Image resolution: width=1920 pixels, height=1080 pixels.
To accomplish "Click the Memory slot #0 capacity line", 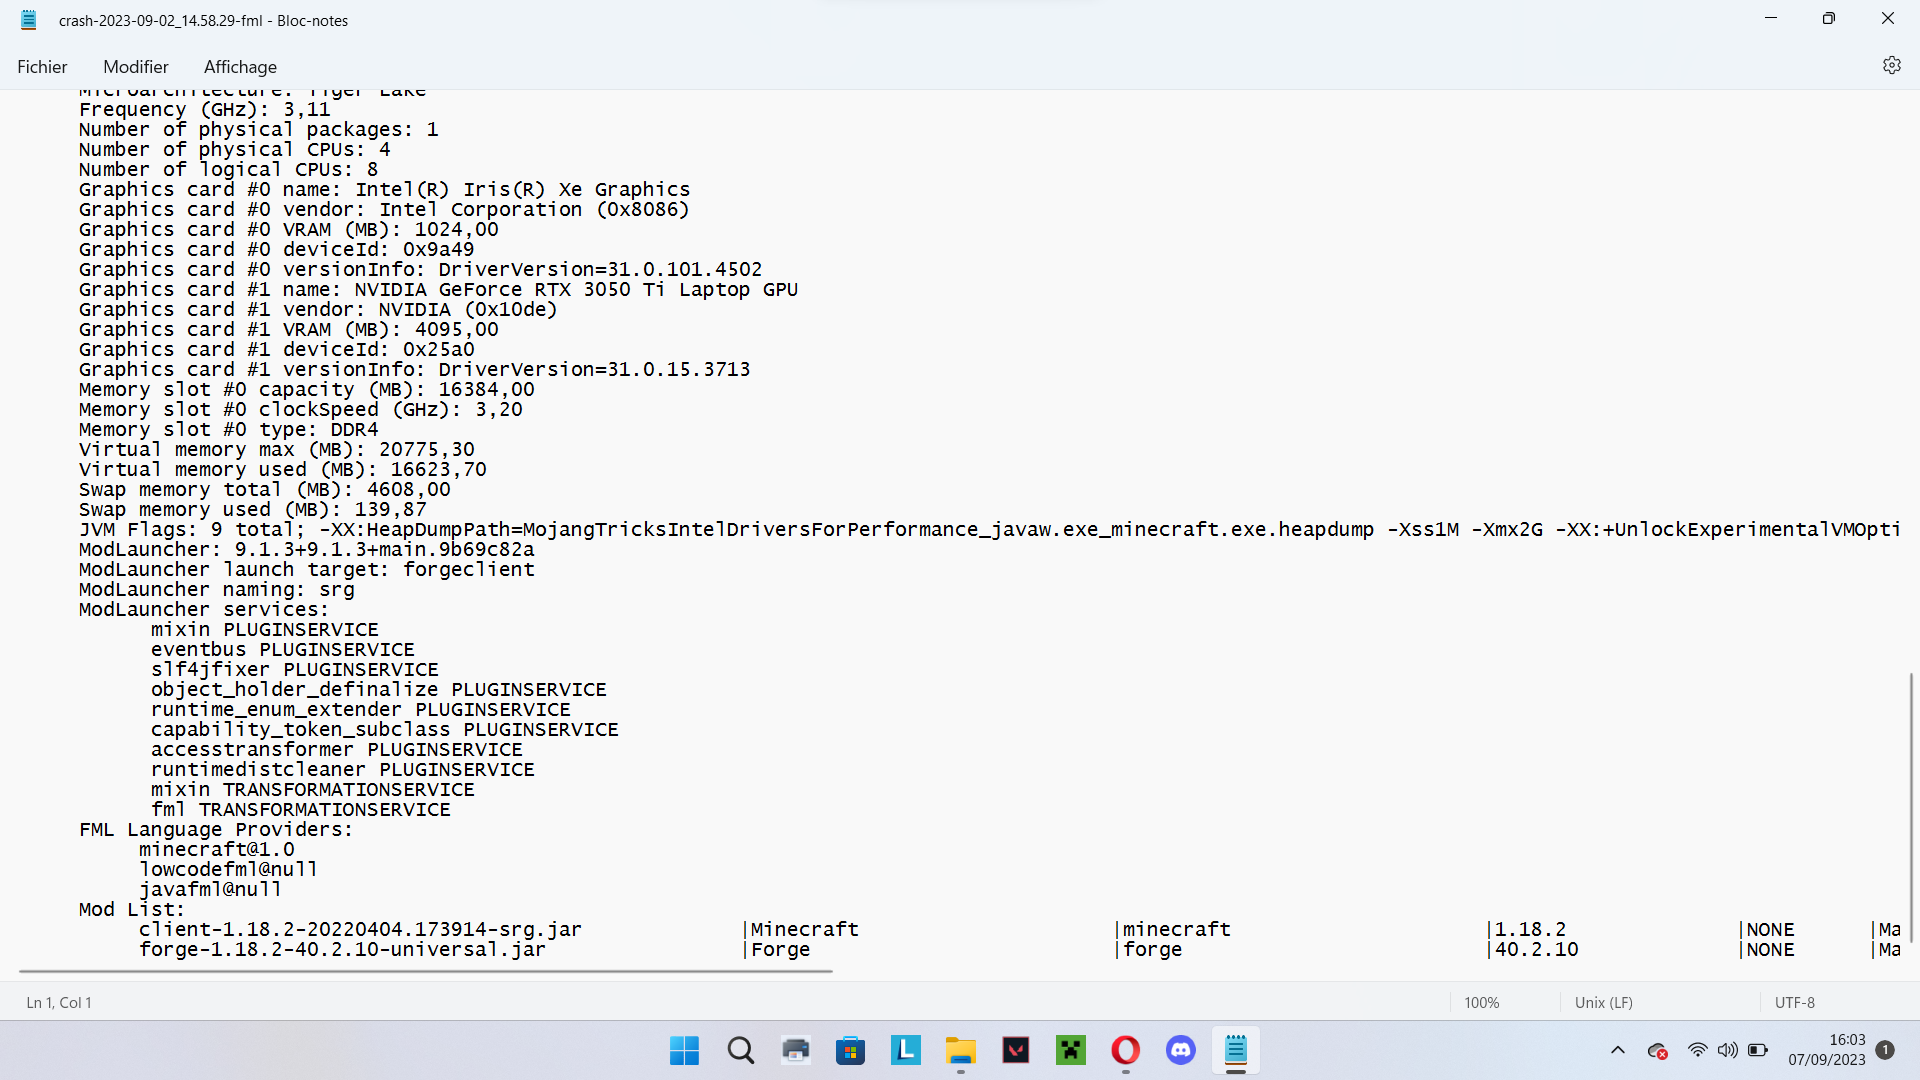I will (x=307, y=390).
